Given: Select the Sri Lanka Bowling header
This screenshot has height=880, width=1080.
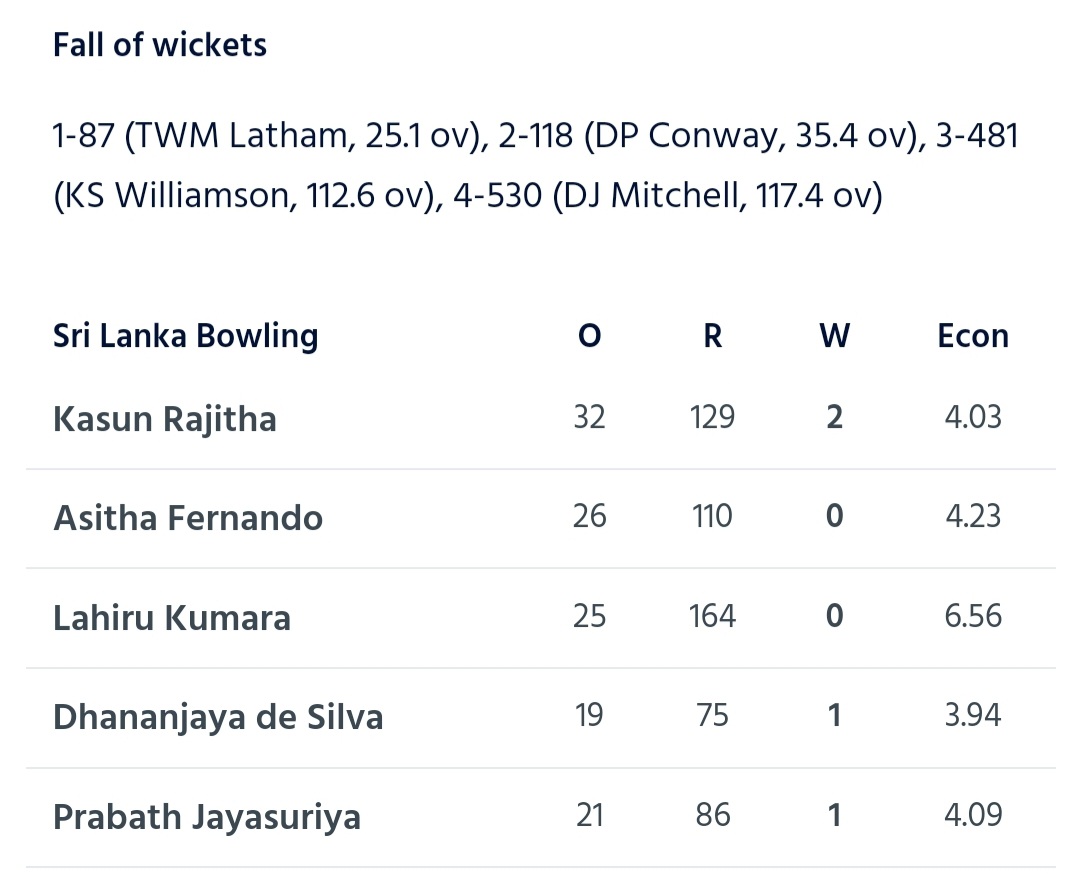Looking at the screenshot, I should [x=185, y=336].
